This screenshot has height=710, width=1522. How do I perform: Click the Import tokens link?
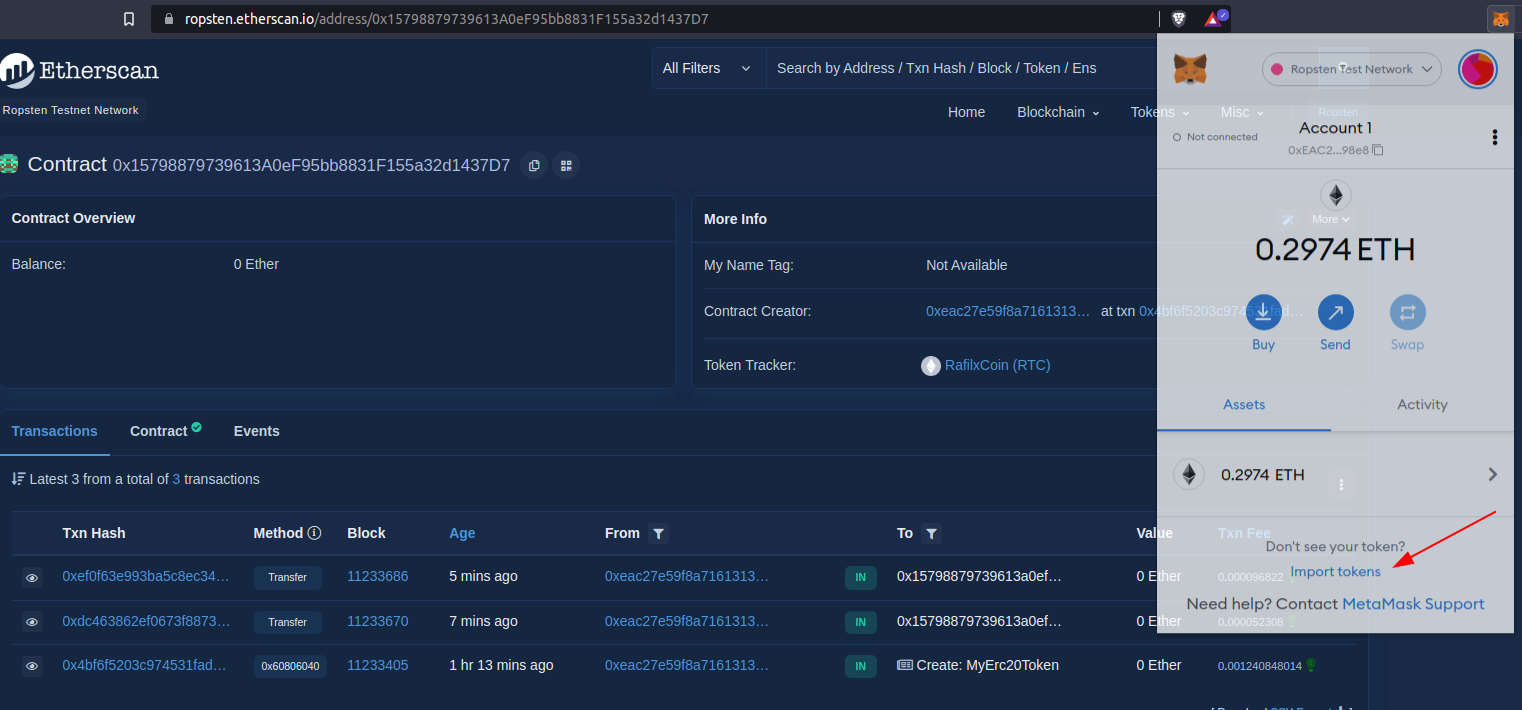click(1335, 572)
